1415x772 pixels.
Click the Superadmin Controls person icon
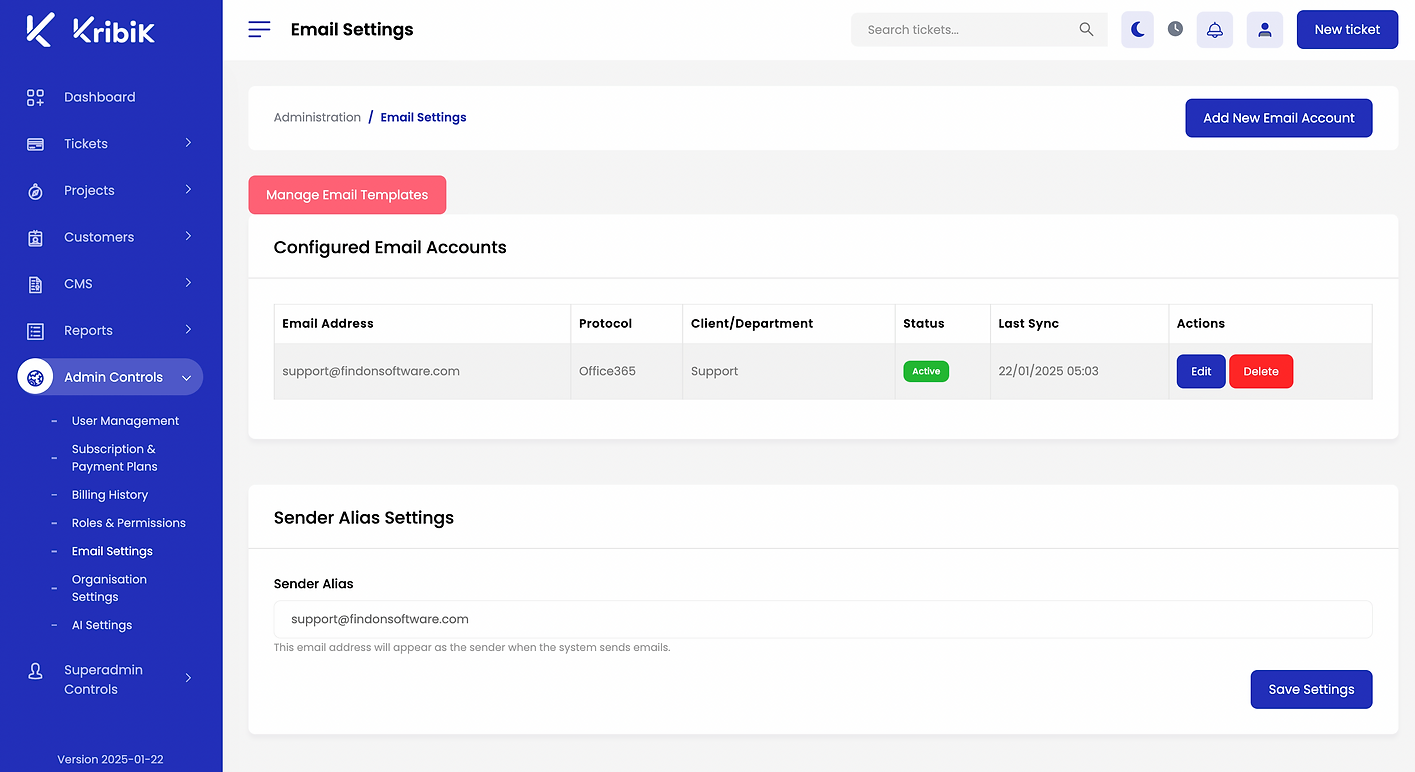pyautogui.click(x=35, y=671)
